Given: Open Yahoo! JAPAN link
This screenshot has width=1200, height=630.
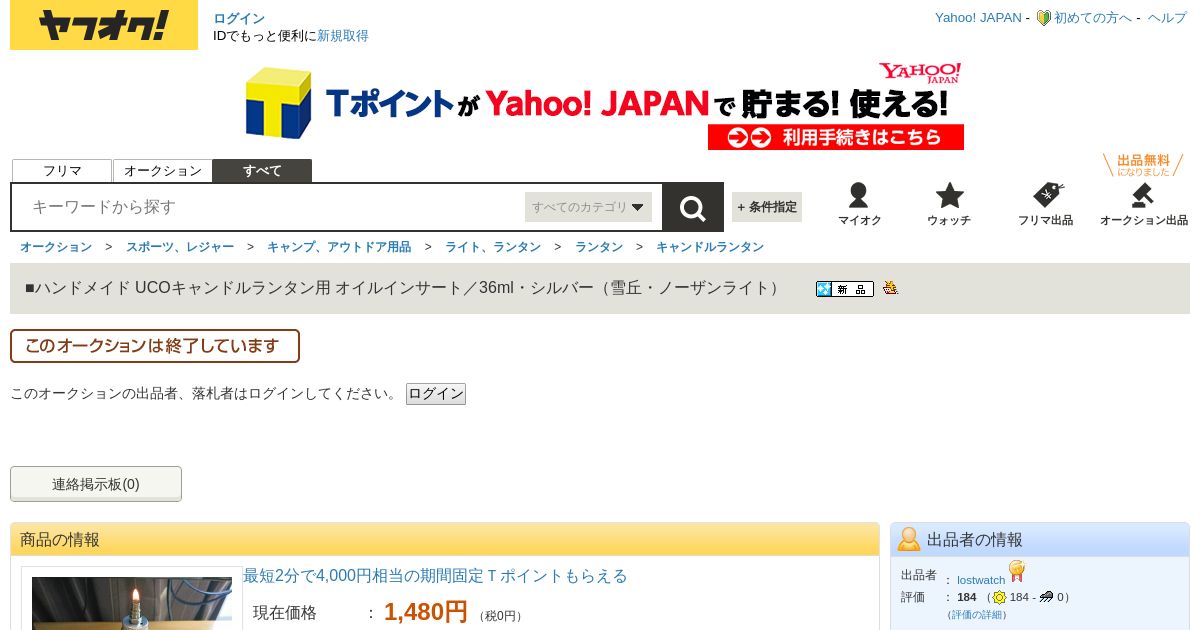Looking at the screenshot, I should pos(978,18).
